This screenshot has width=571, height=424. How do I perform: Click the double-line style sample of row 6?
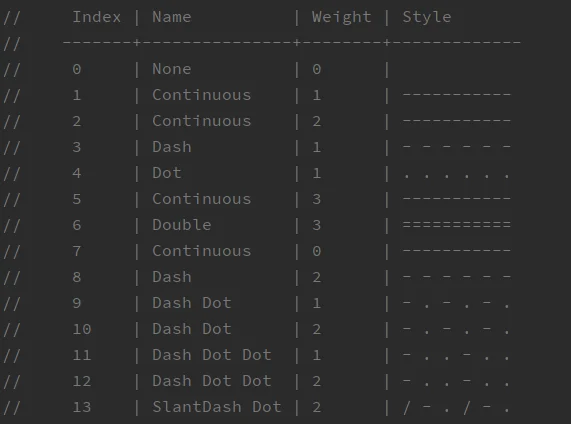(x=457, y=225)
